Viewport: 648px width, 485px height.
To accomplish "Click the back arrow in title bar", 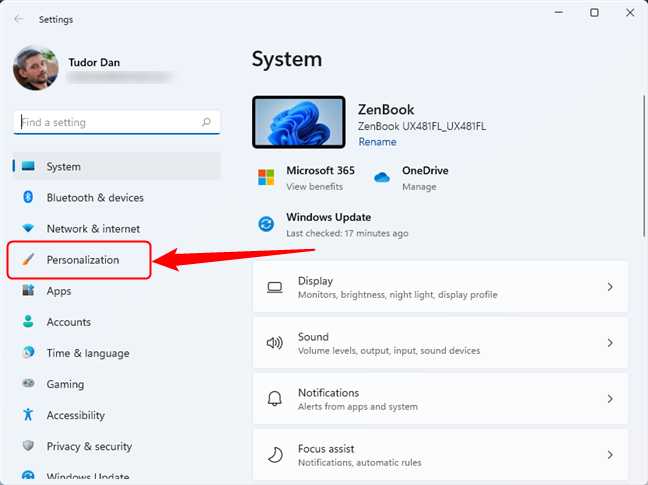I will 19,19.
